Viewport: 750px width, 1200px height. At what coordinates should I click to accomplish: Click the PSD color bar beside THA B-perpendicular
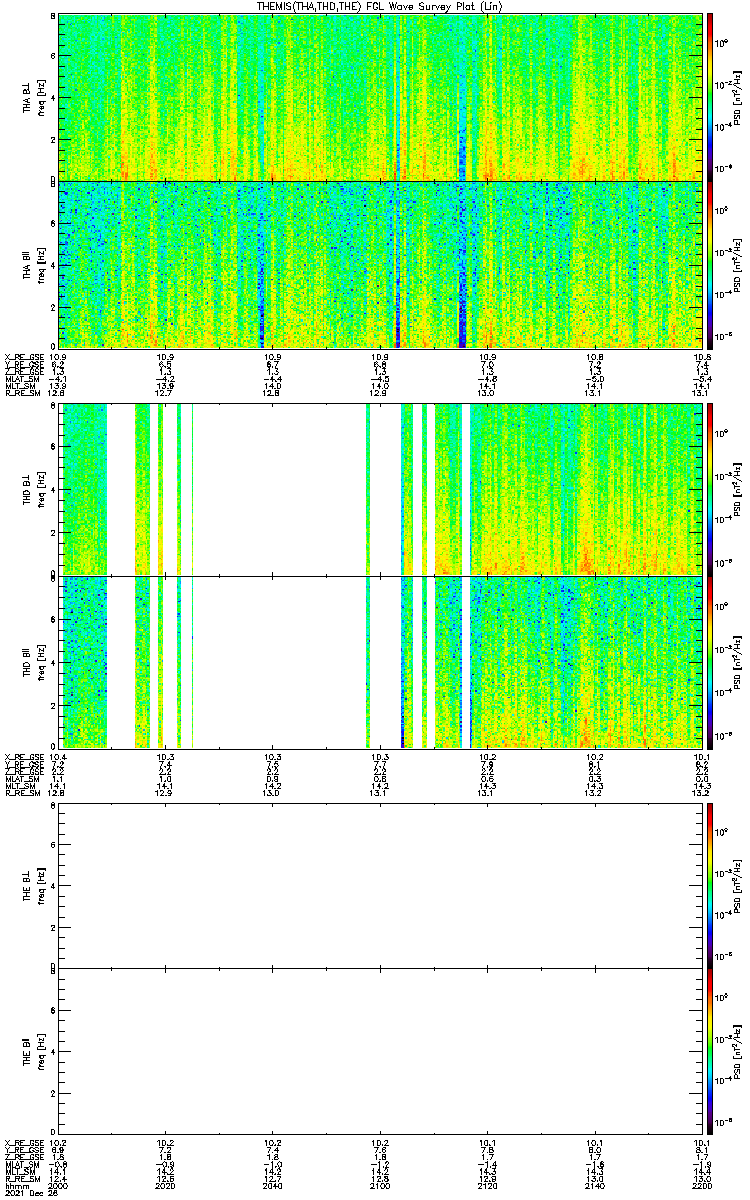click(x=710, y=97)
